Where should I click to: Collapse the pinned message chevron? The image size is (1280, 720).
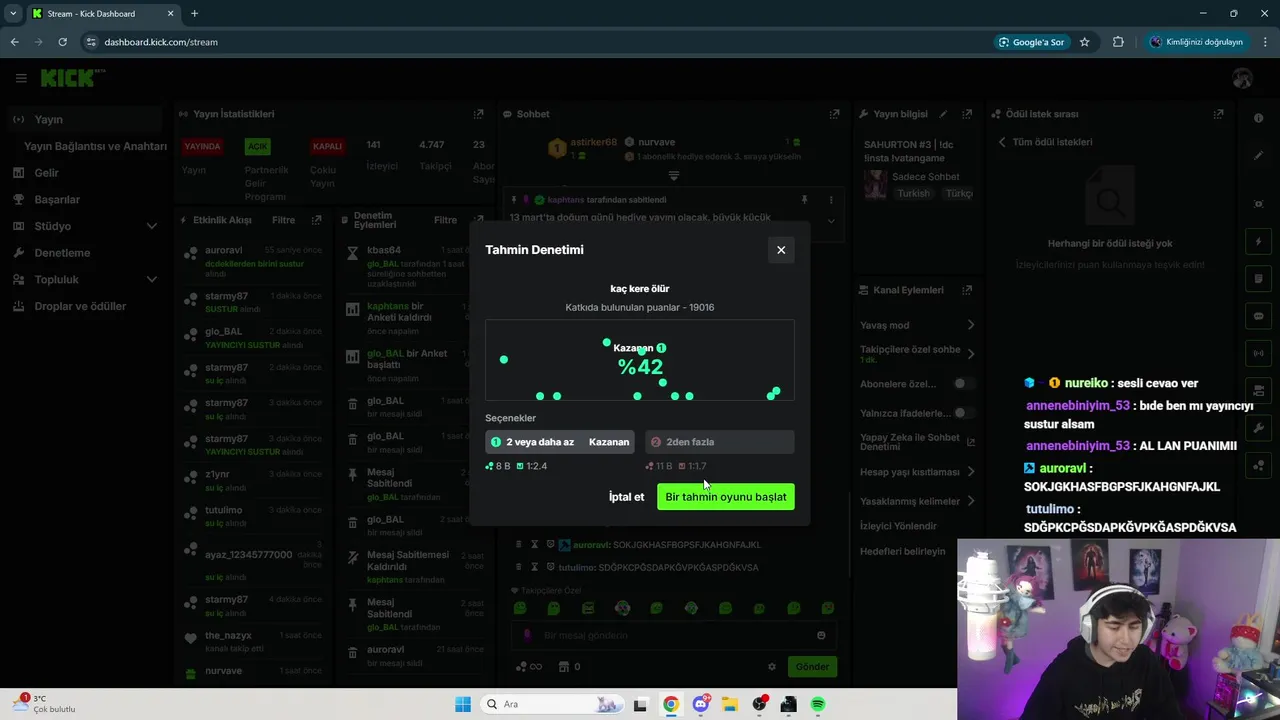tap(830, 220)
